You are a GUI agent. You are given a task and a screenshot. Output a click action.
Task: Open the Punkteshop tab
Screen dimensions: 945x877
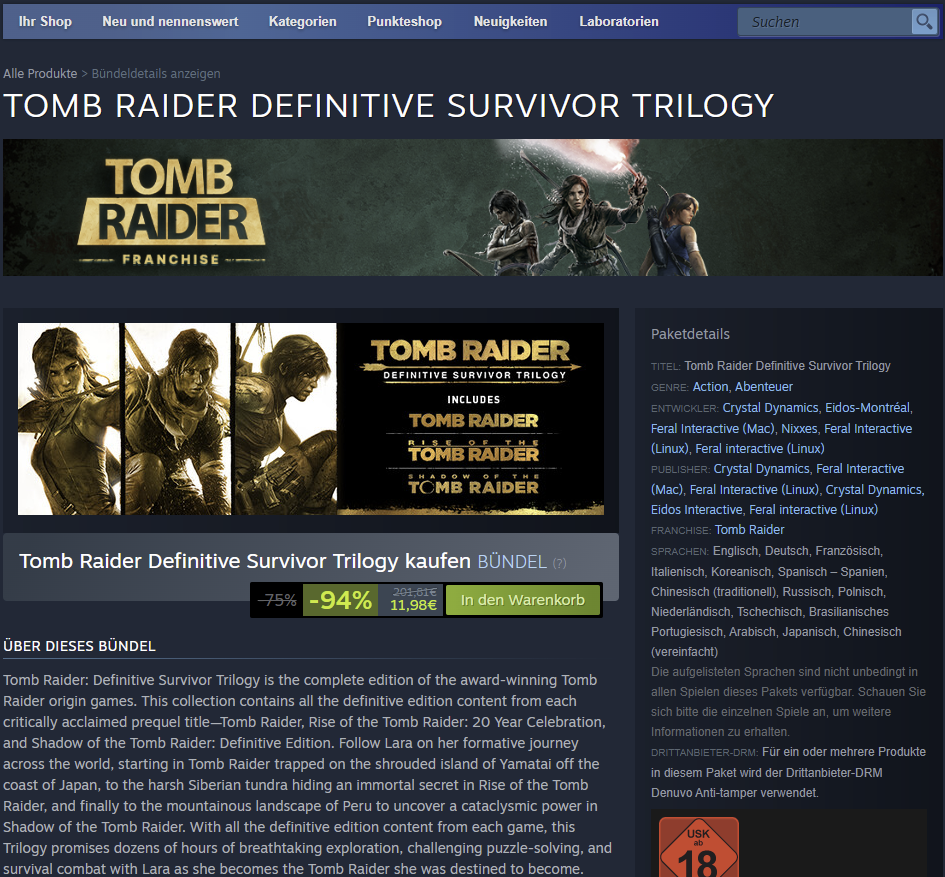pos(404,22)
